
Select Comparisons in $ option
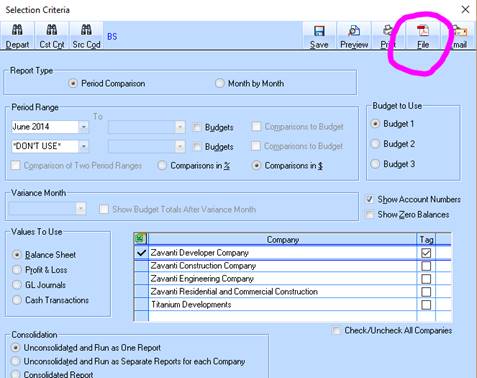pyautogui.click(x=256, y=165)
